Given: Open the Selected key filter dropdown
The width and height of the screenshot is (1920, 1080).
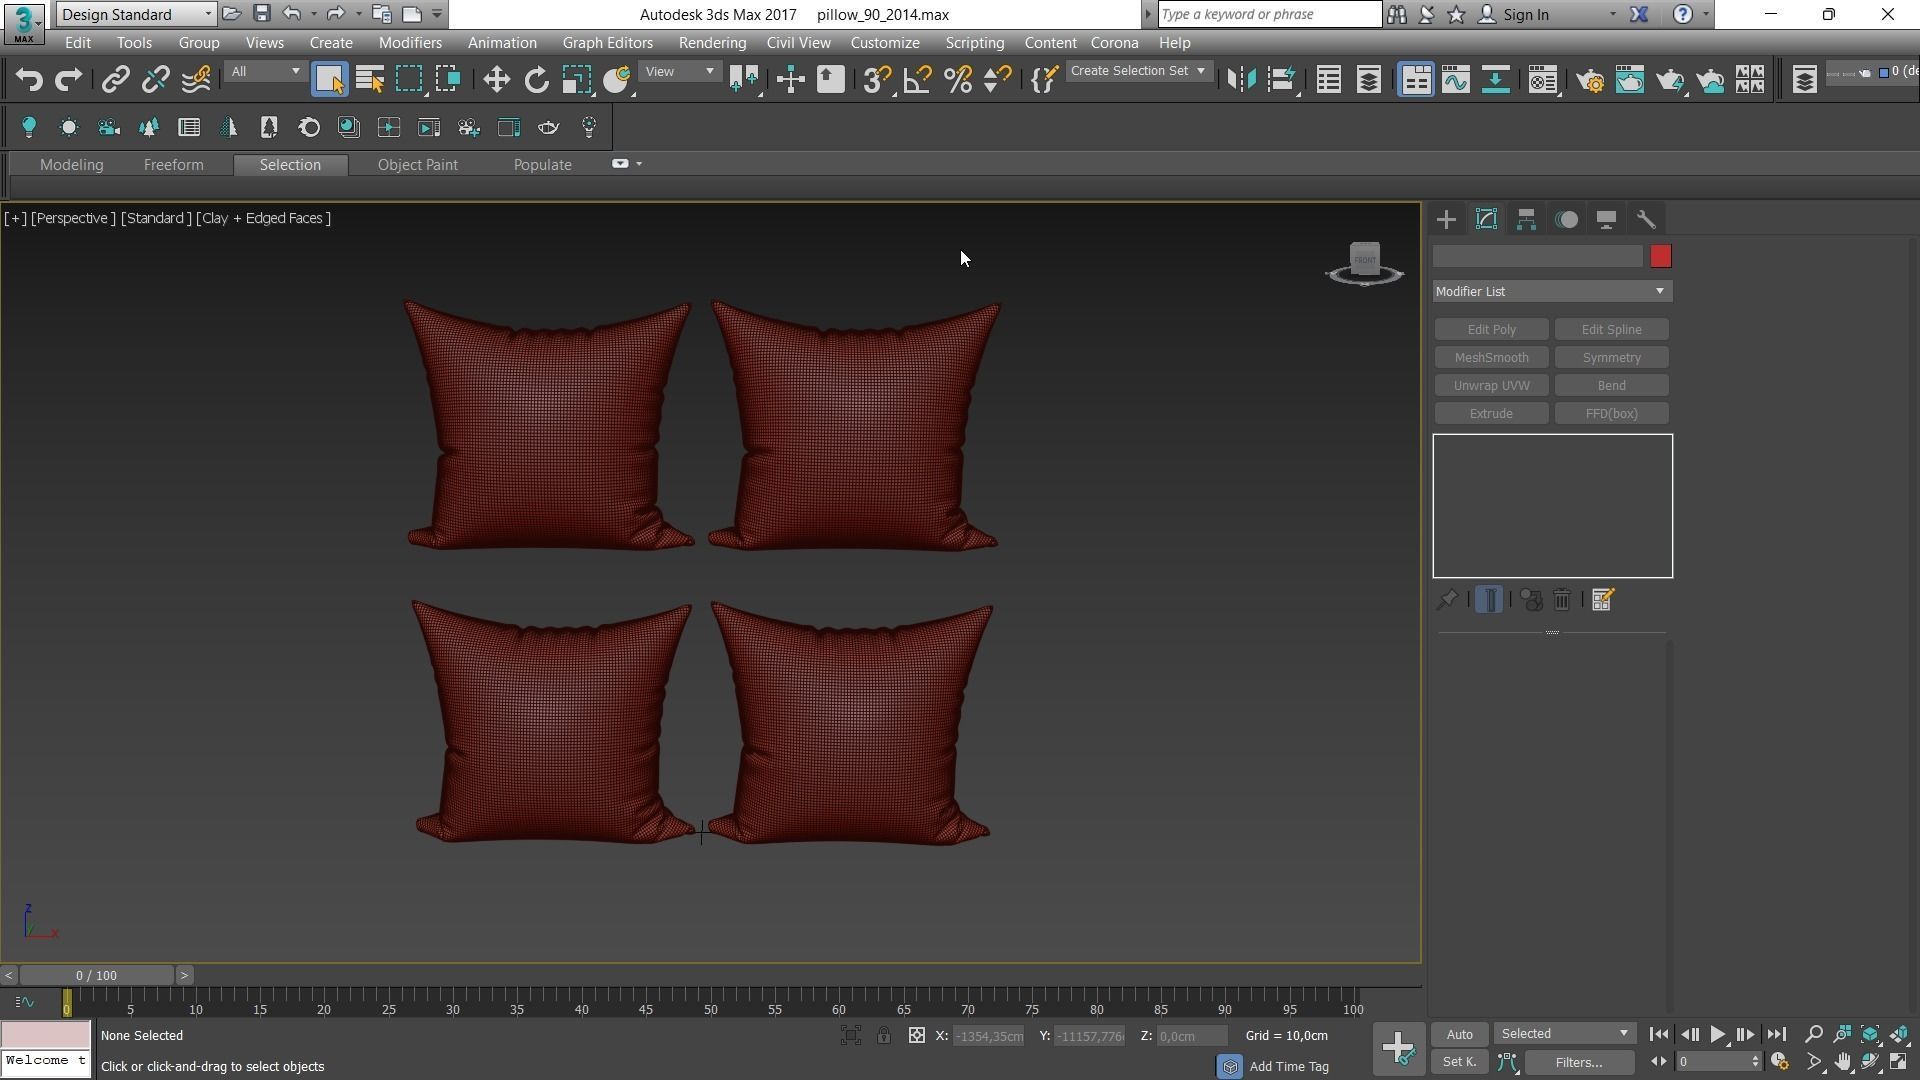Looking at the screenshot, I should 1565,1034.
